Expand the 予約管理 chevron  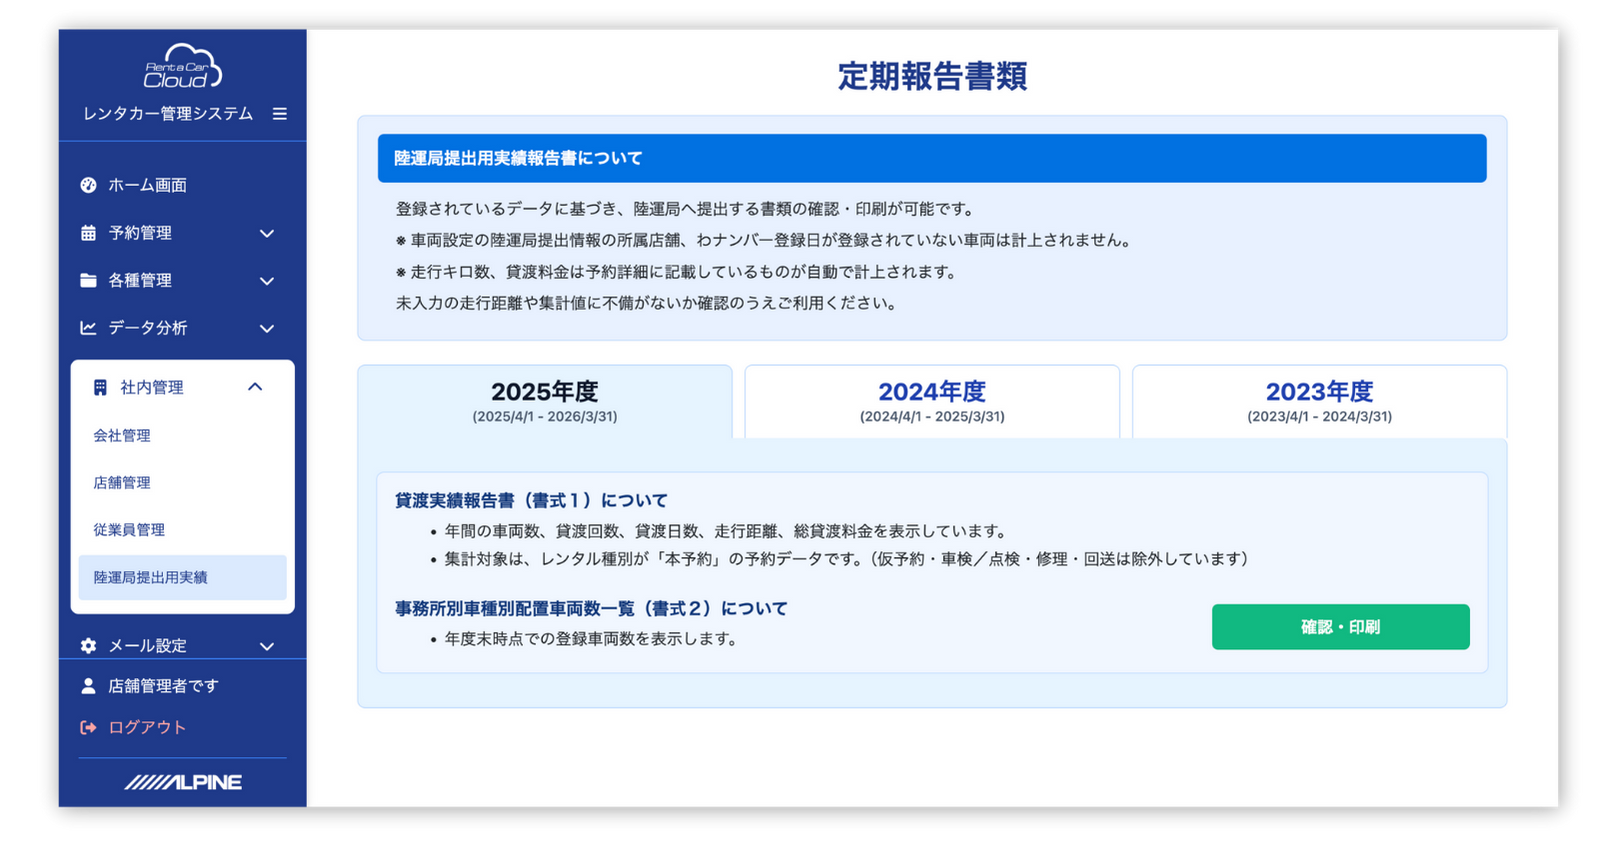pyautogui.click(x=267, y=233)
